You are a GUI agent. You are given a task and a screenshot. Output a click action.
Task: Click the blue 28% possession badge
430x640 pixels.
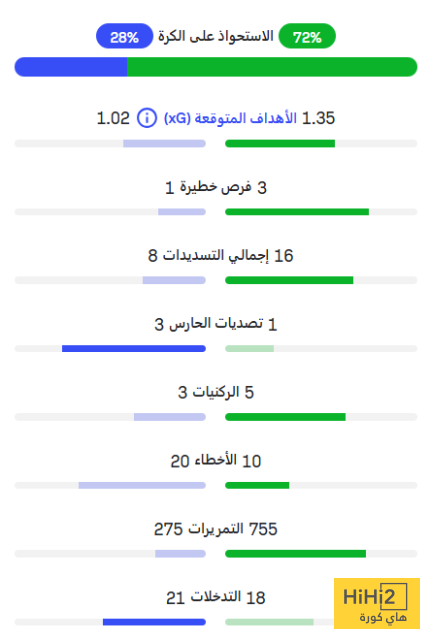point(124,36)
